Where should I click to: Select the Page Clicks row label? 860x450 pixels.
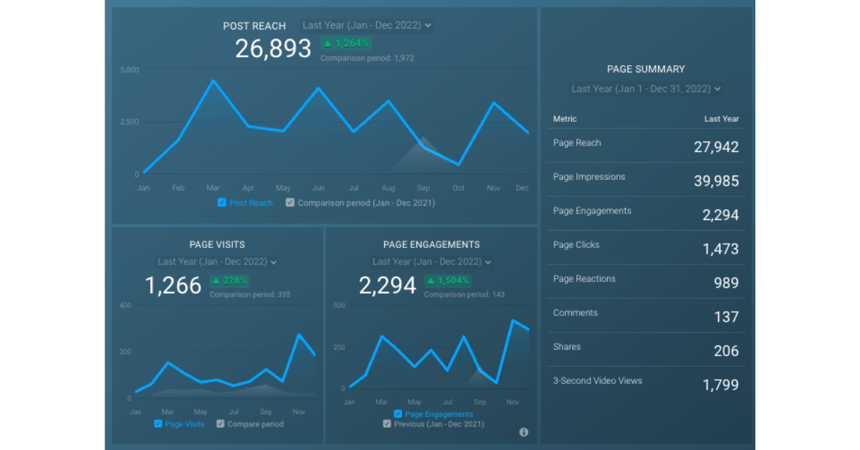pos(576,245)
